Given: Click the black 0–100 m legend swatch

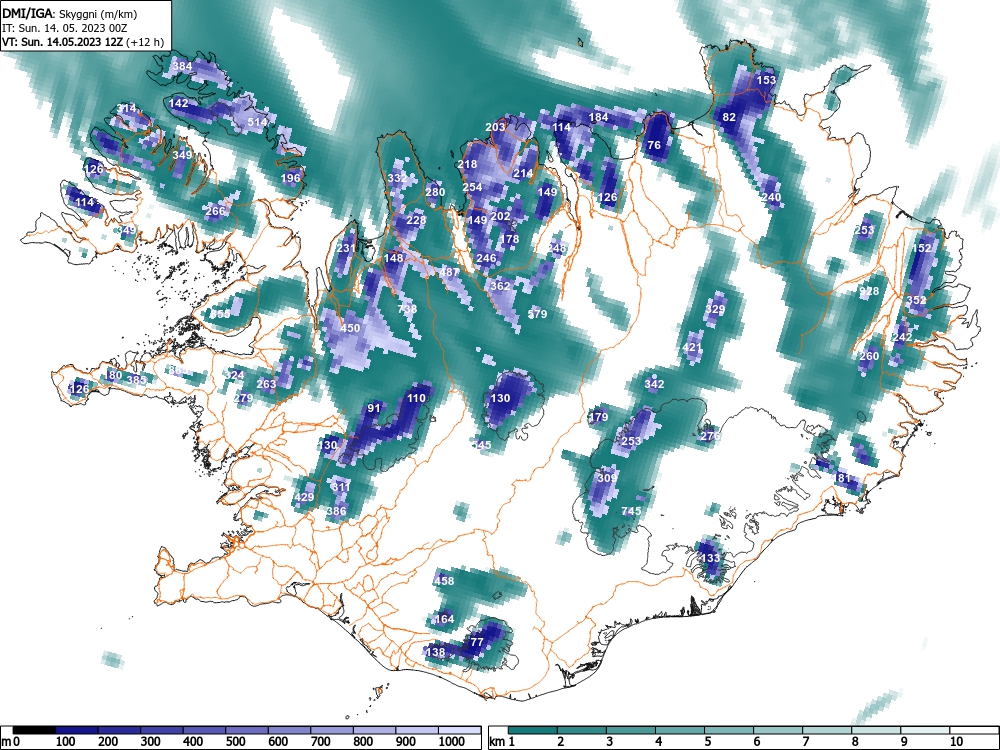Looking at the screenshot, I should (x=34, y=730).
